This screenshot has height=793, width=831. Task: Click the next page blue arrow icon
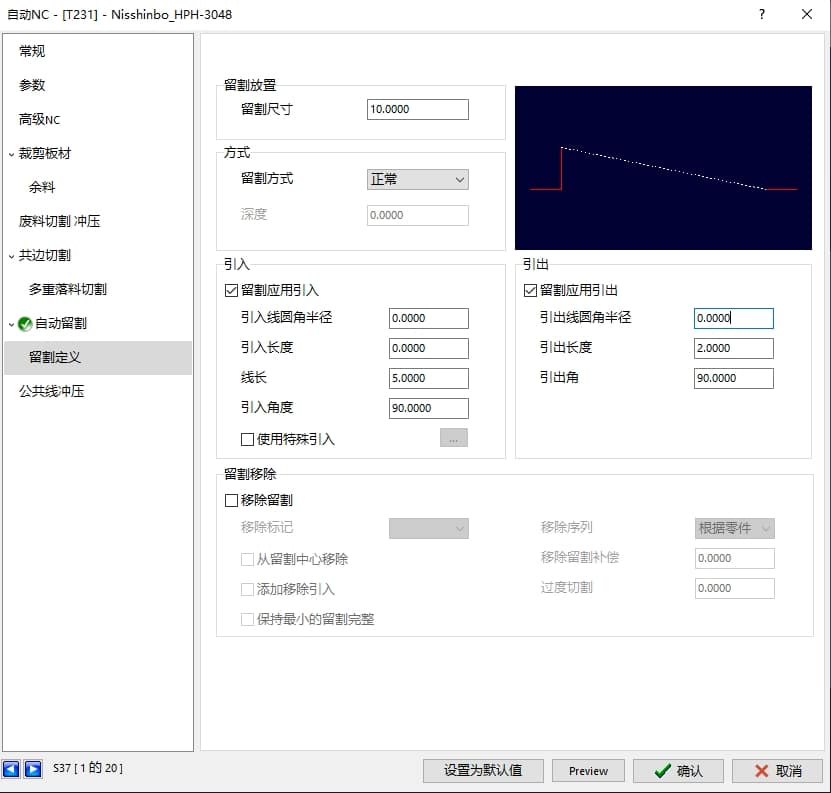point(33,769)
